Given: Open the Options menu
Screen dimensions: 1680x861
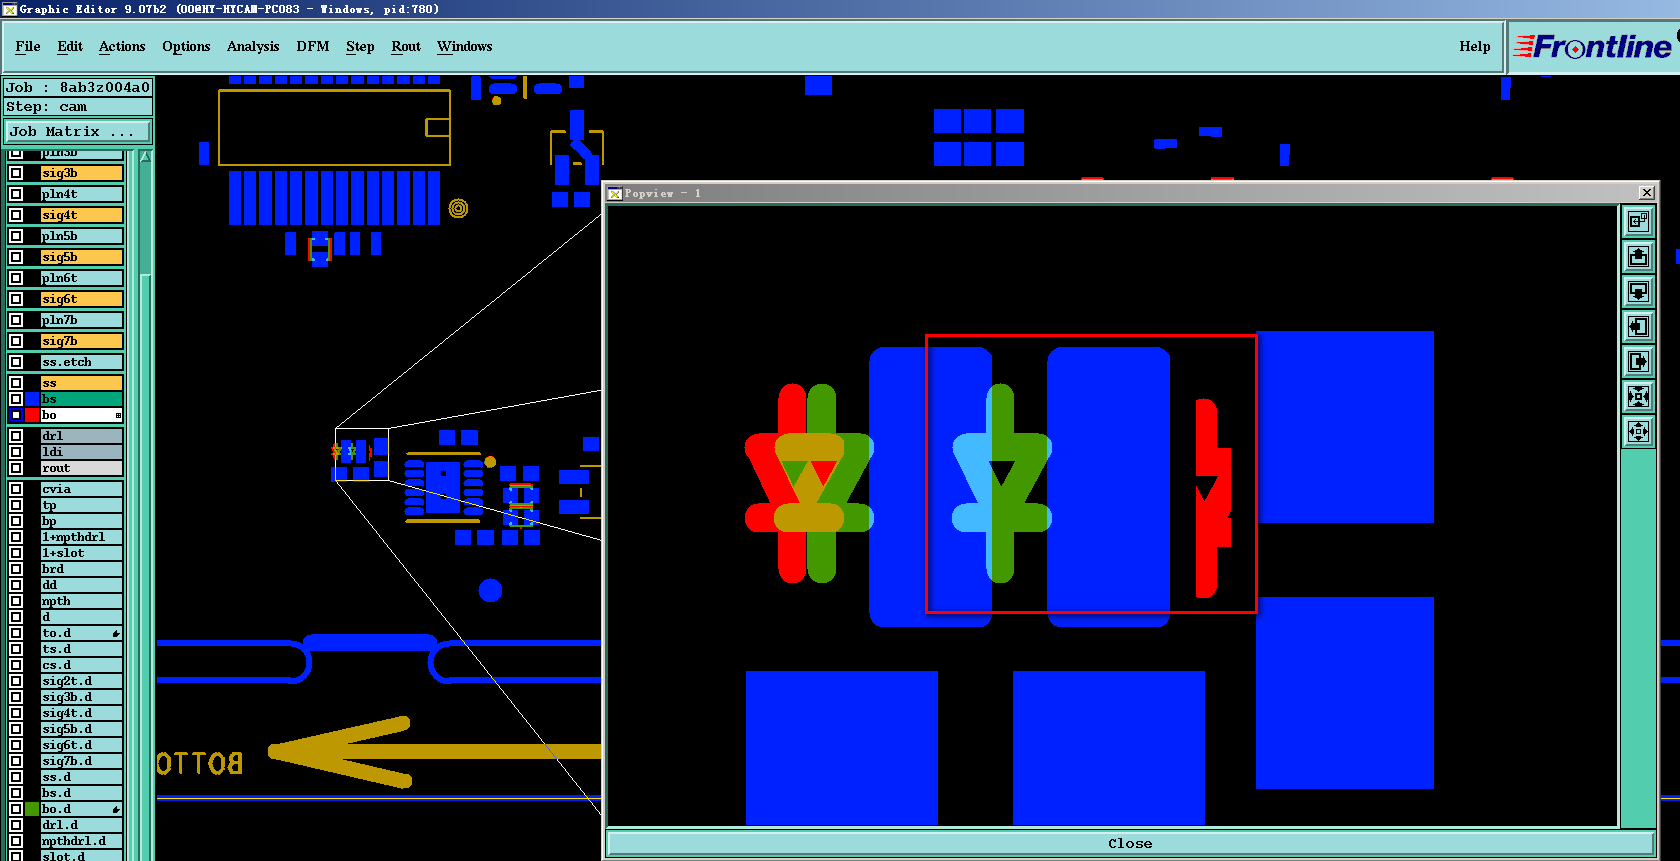Looking at the screenshot, I should tap(186, 47).
